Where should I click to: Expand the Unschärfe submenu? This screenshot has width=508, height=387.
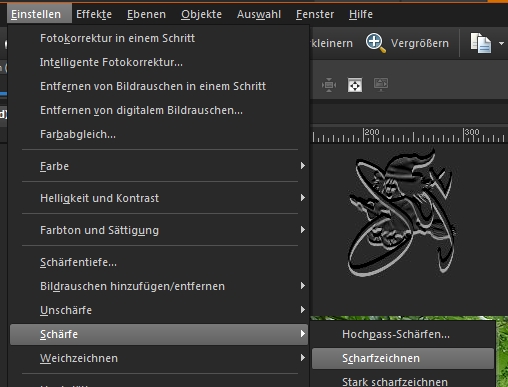click(159, 310)
